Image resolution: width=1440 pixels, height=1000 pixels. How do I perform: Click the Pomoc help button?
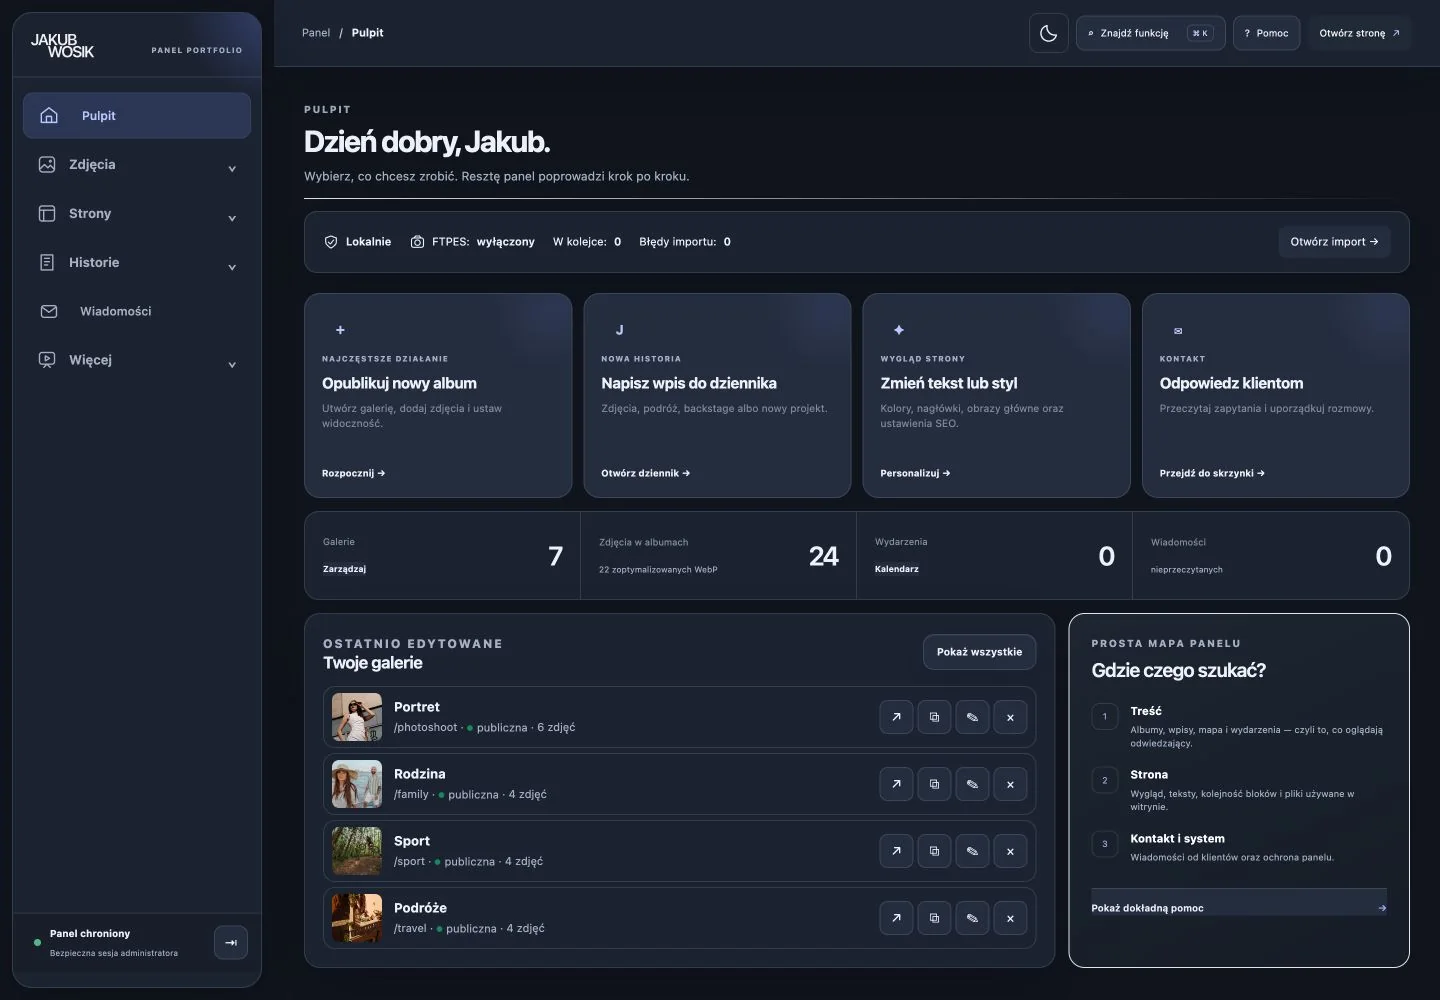1266,33
